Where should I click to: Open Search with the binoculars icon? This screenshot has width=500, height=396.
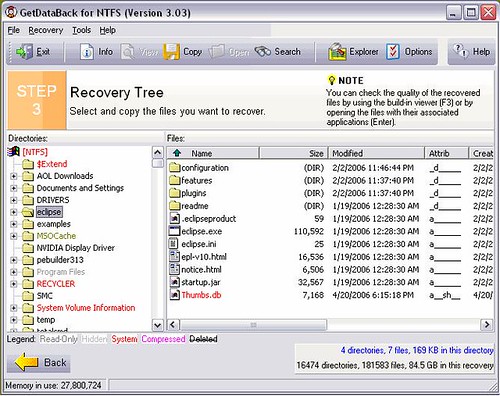[263, 52]
